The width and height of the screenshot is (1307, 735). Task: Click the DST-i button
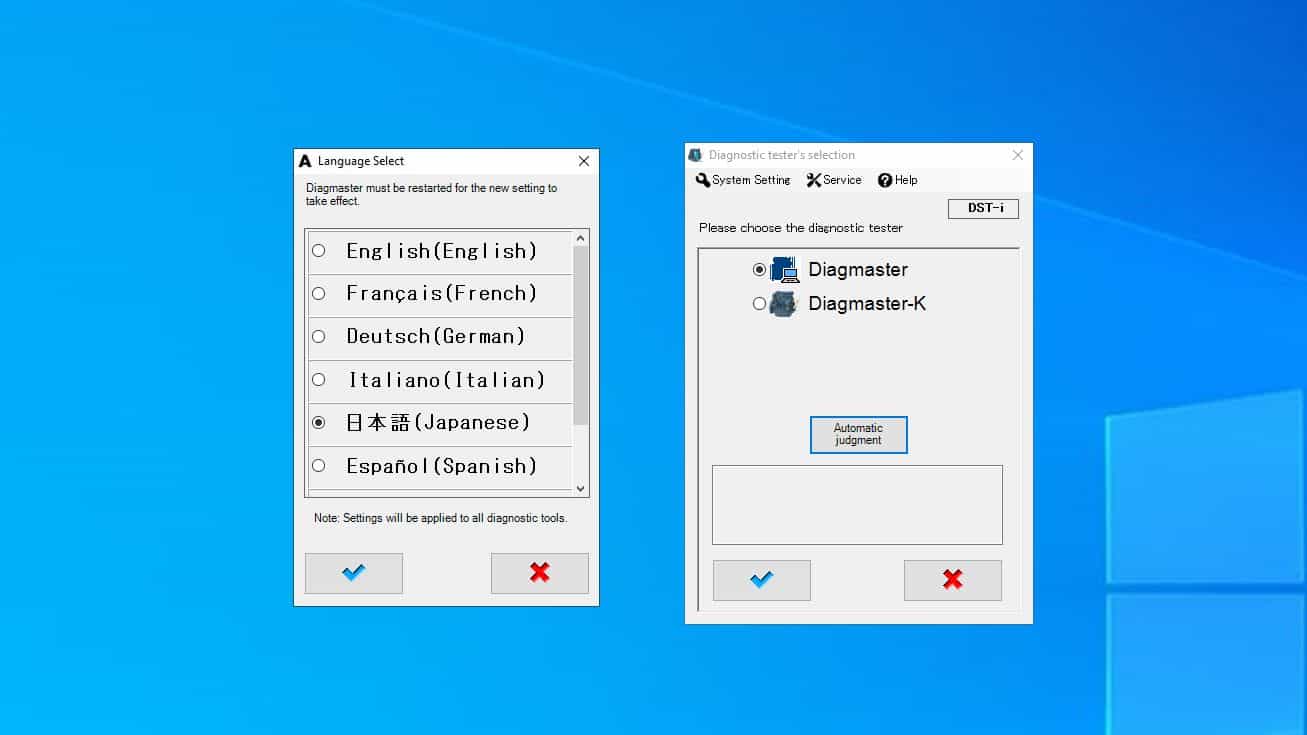coord(983,209)
